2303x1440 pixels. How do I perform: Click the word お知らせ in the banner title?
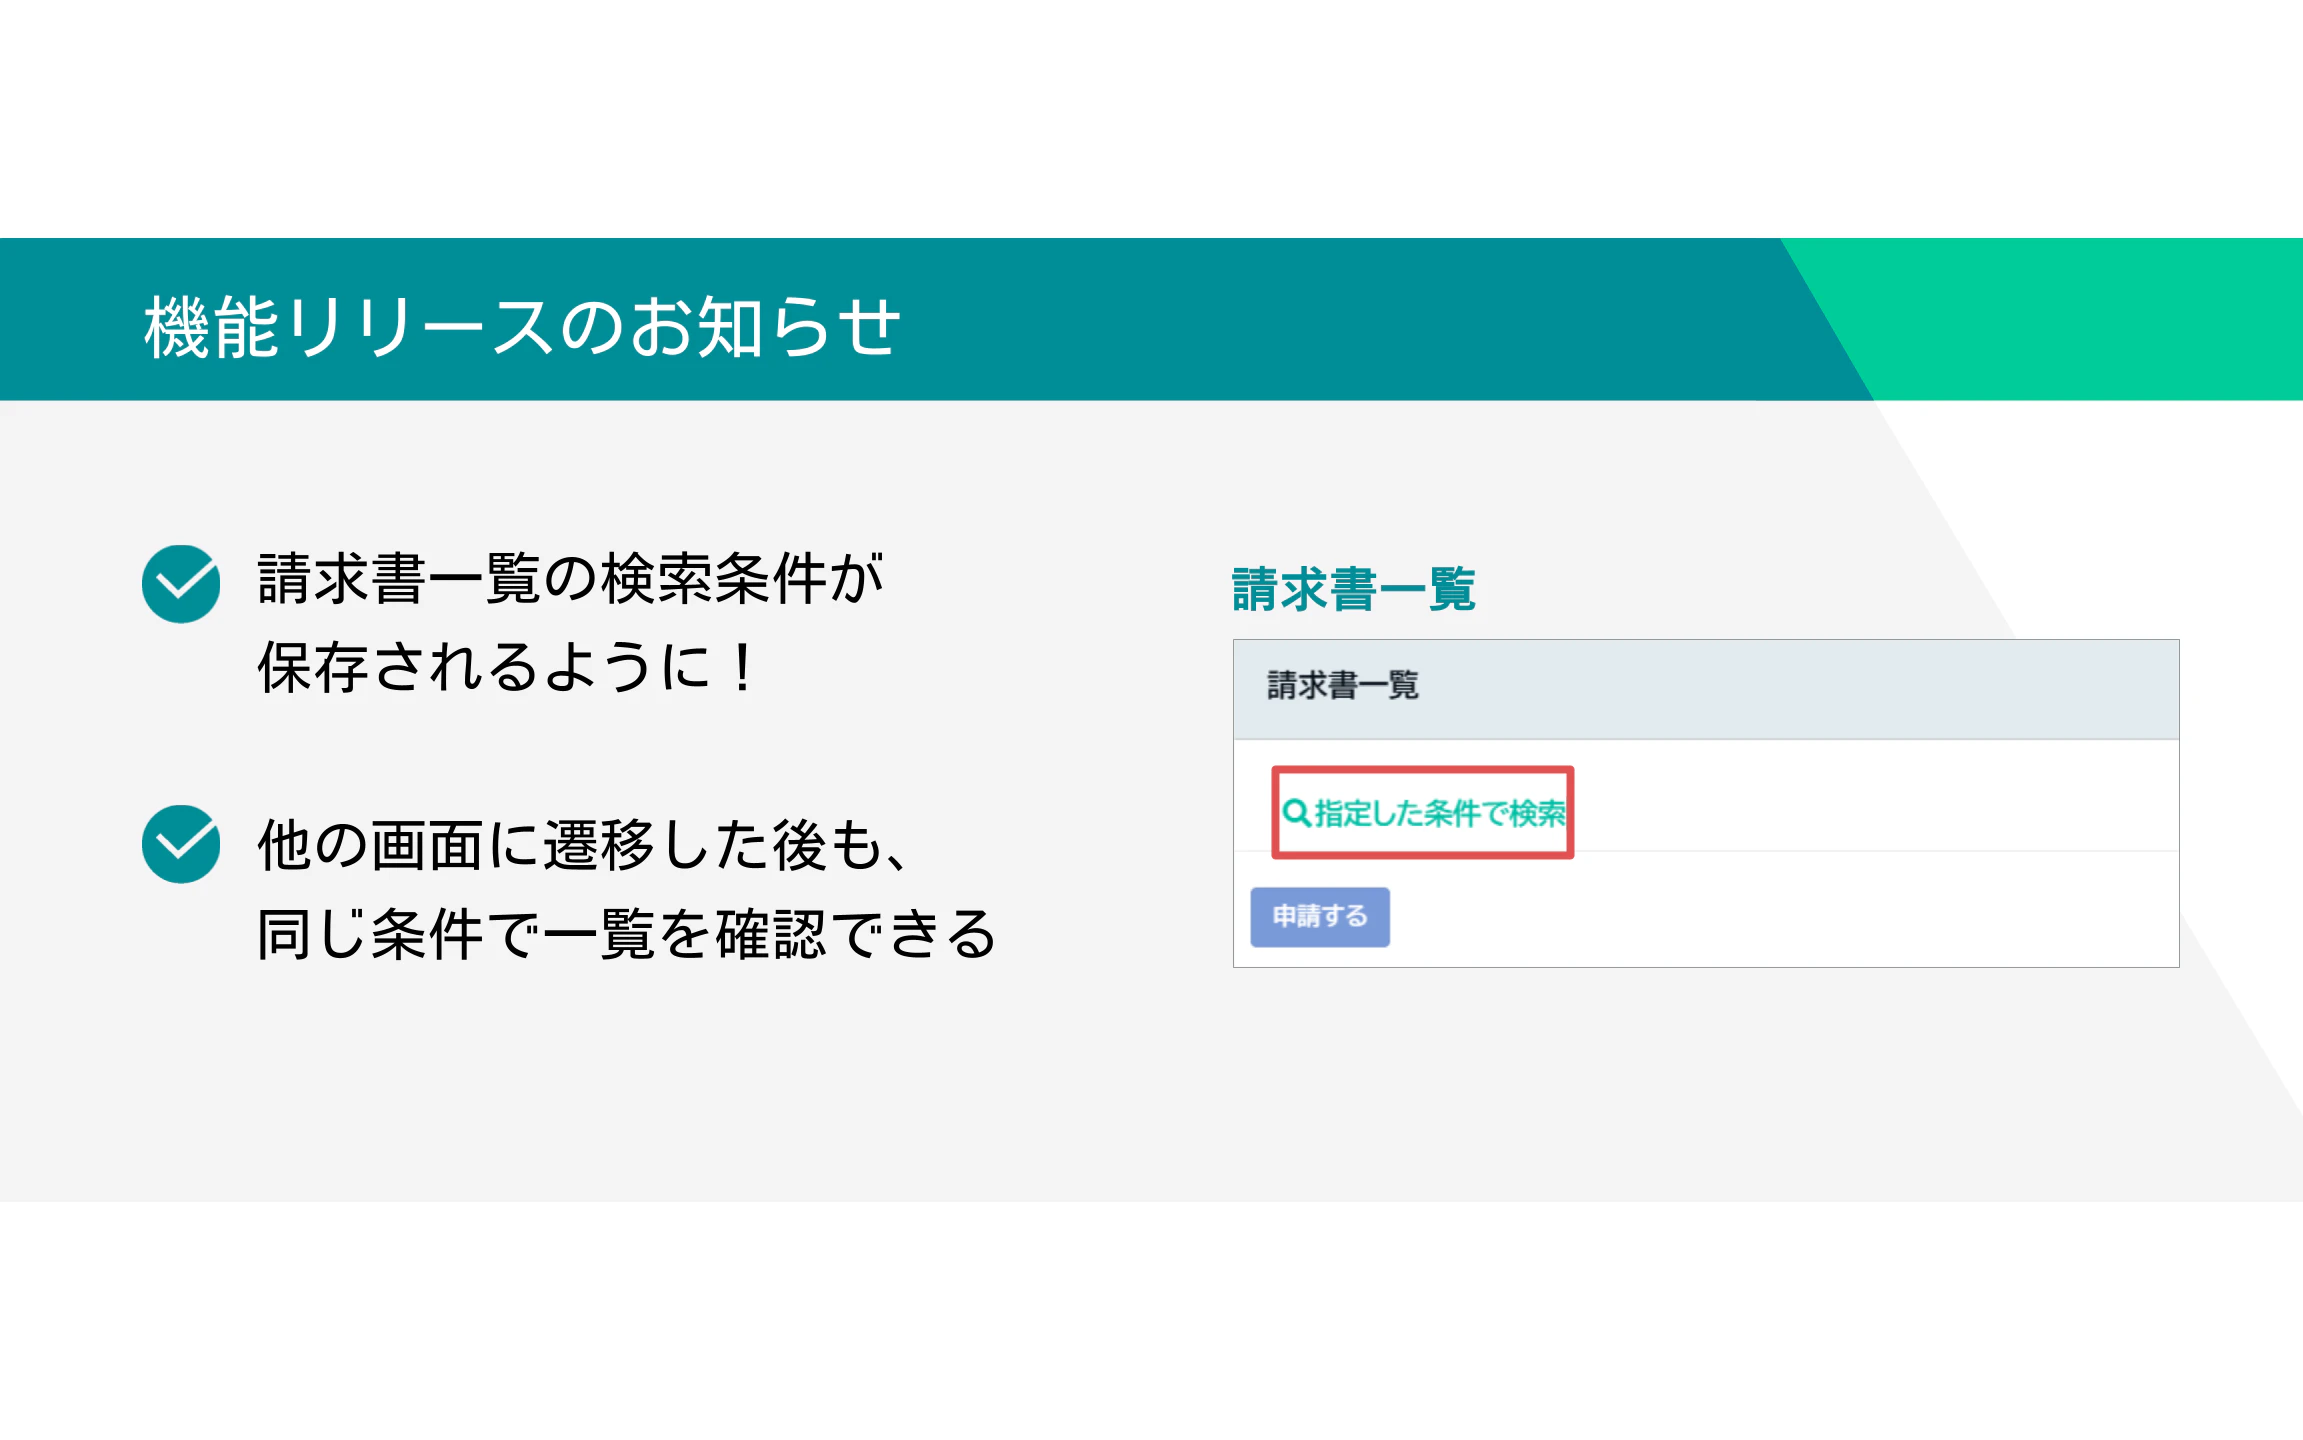click(x=764, y=327)
